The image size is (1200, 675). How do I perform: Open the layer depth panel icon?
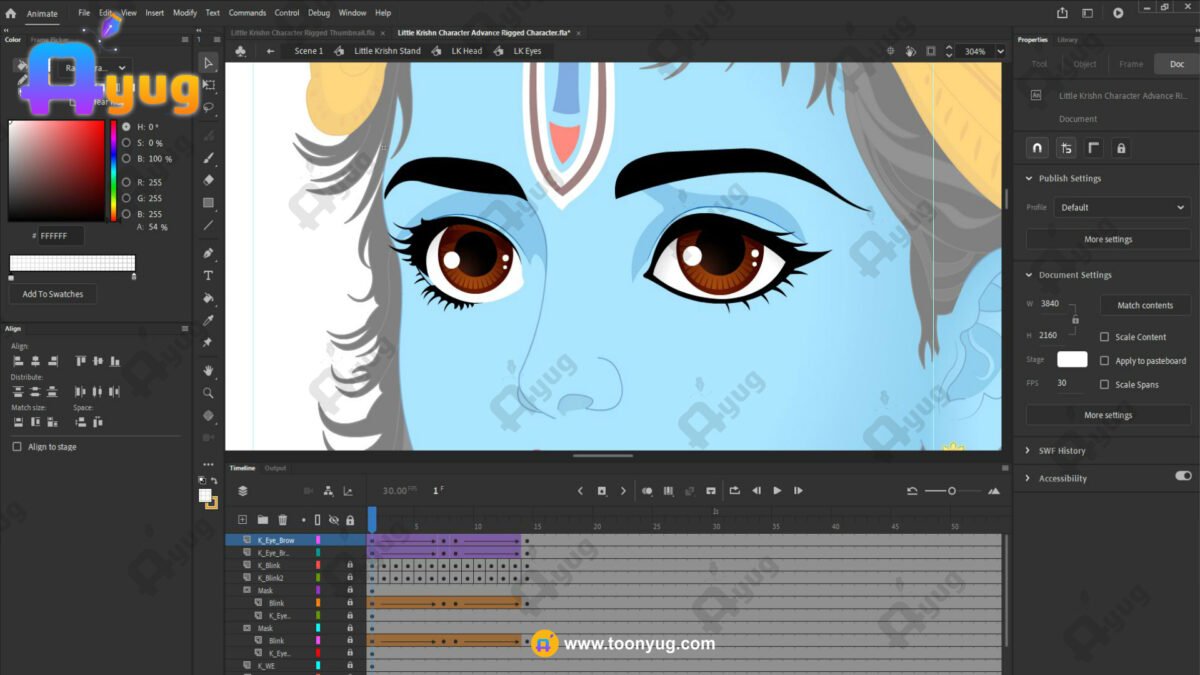tap(348, 491)
